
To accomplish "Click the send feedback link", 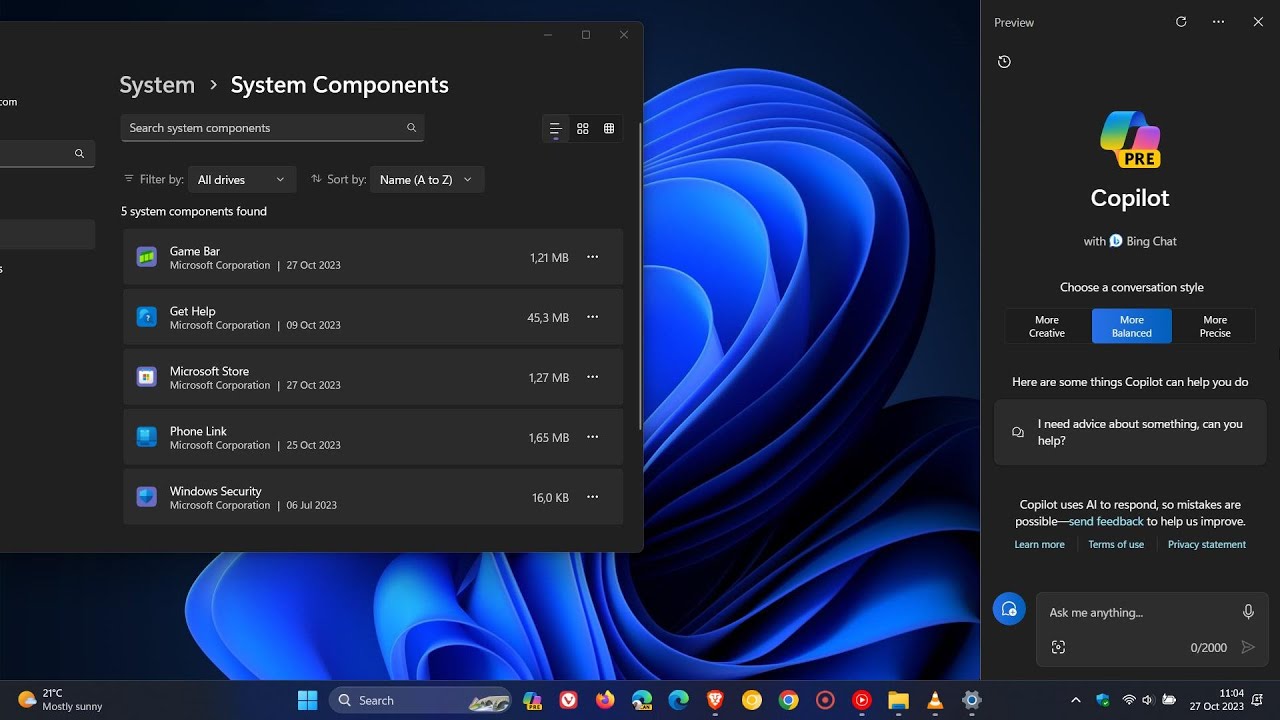I will point(1106,521).
